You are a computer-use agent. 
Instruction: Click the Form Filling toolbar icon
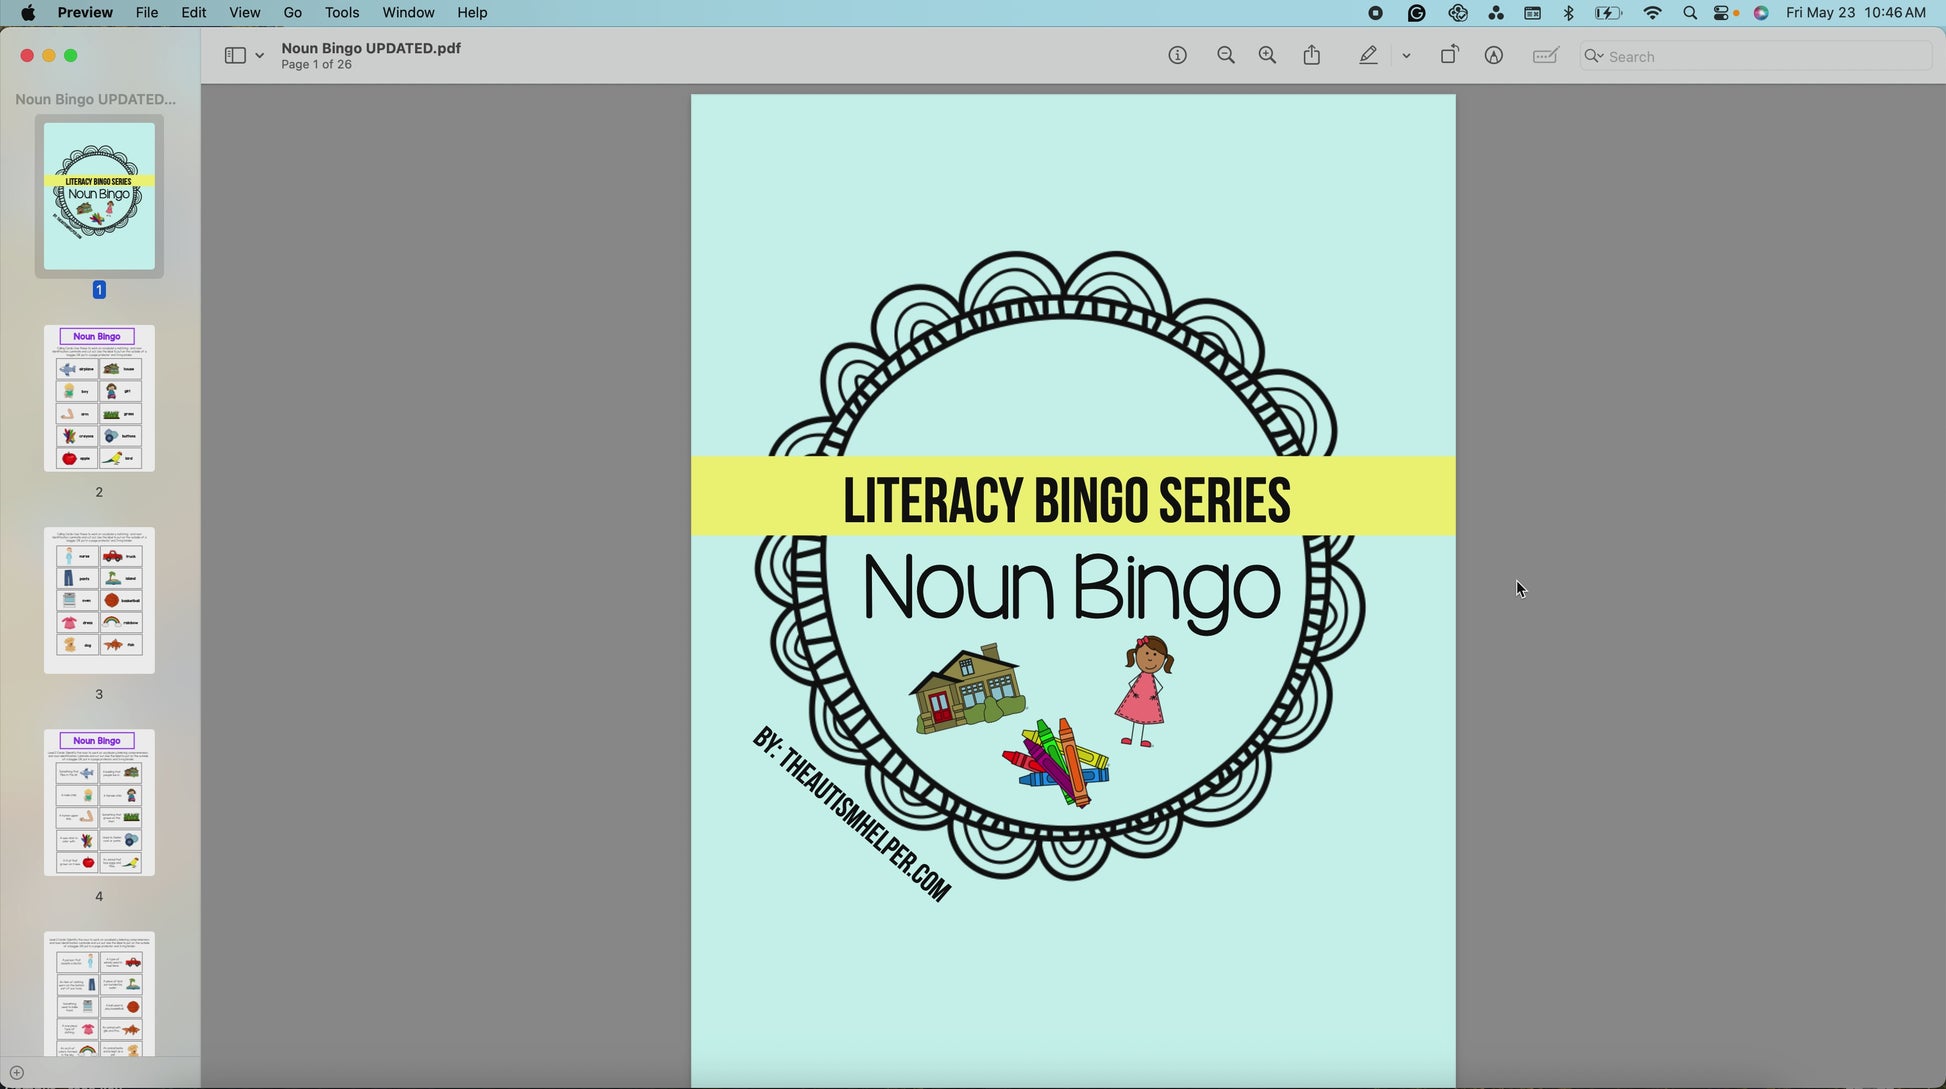click(x=1545, y=56)
